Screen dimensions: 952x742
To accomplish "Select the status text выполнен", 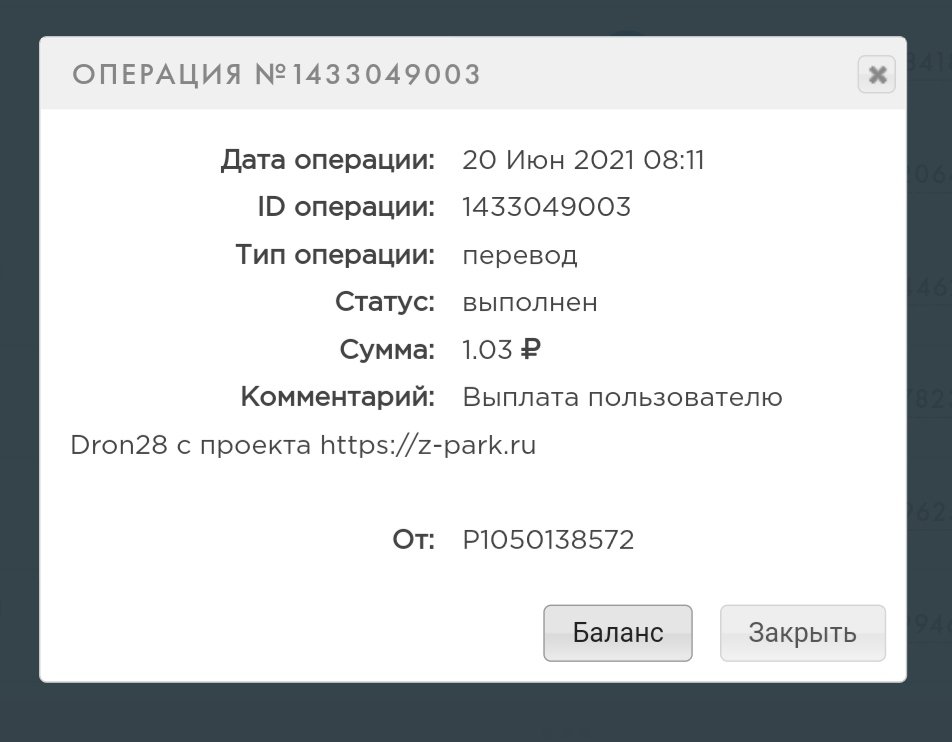I will [530, 302].
